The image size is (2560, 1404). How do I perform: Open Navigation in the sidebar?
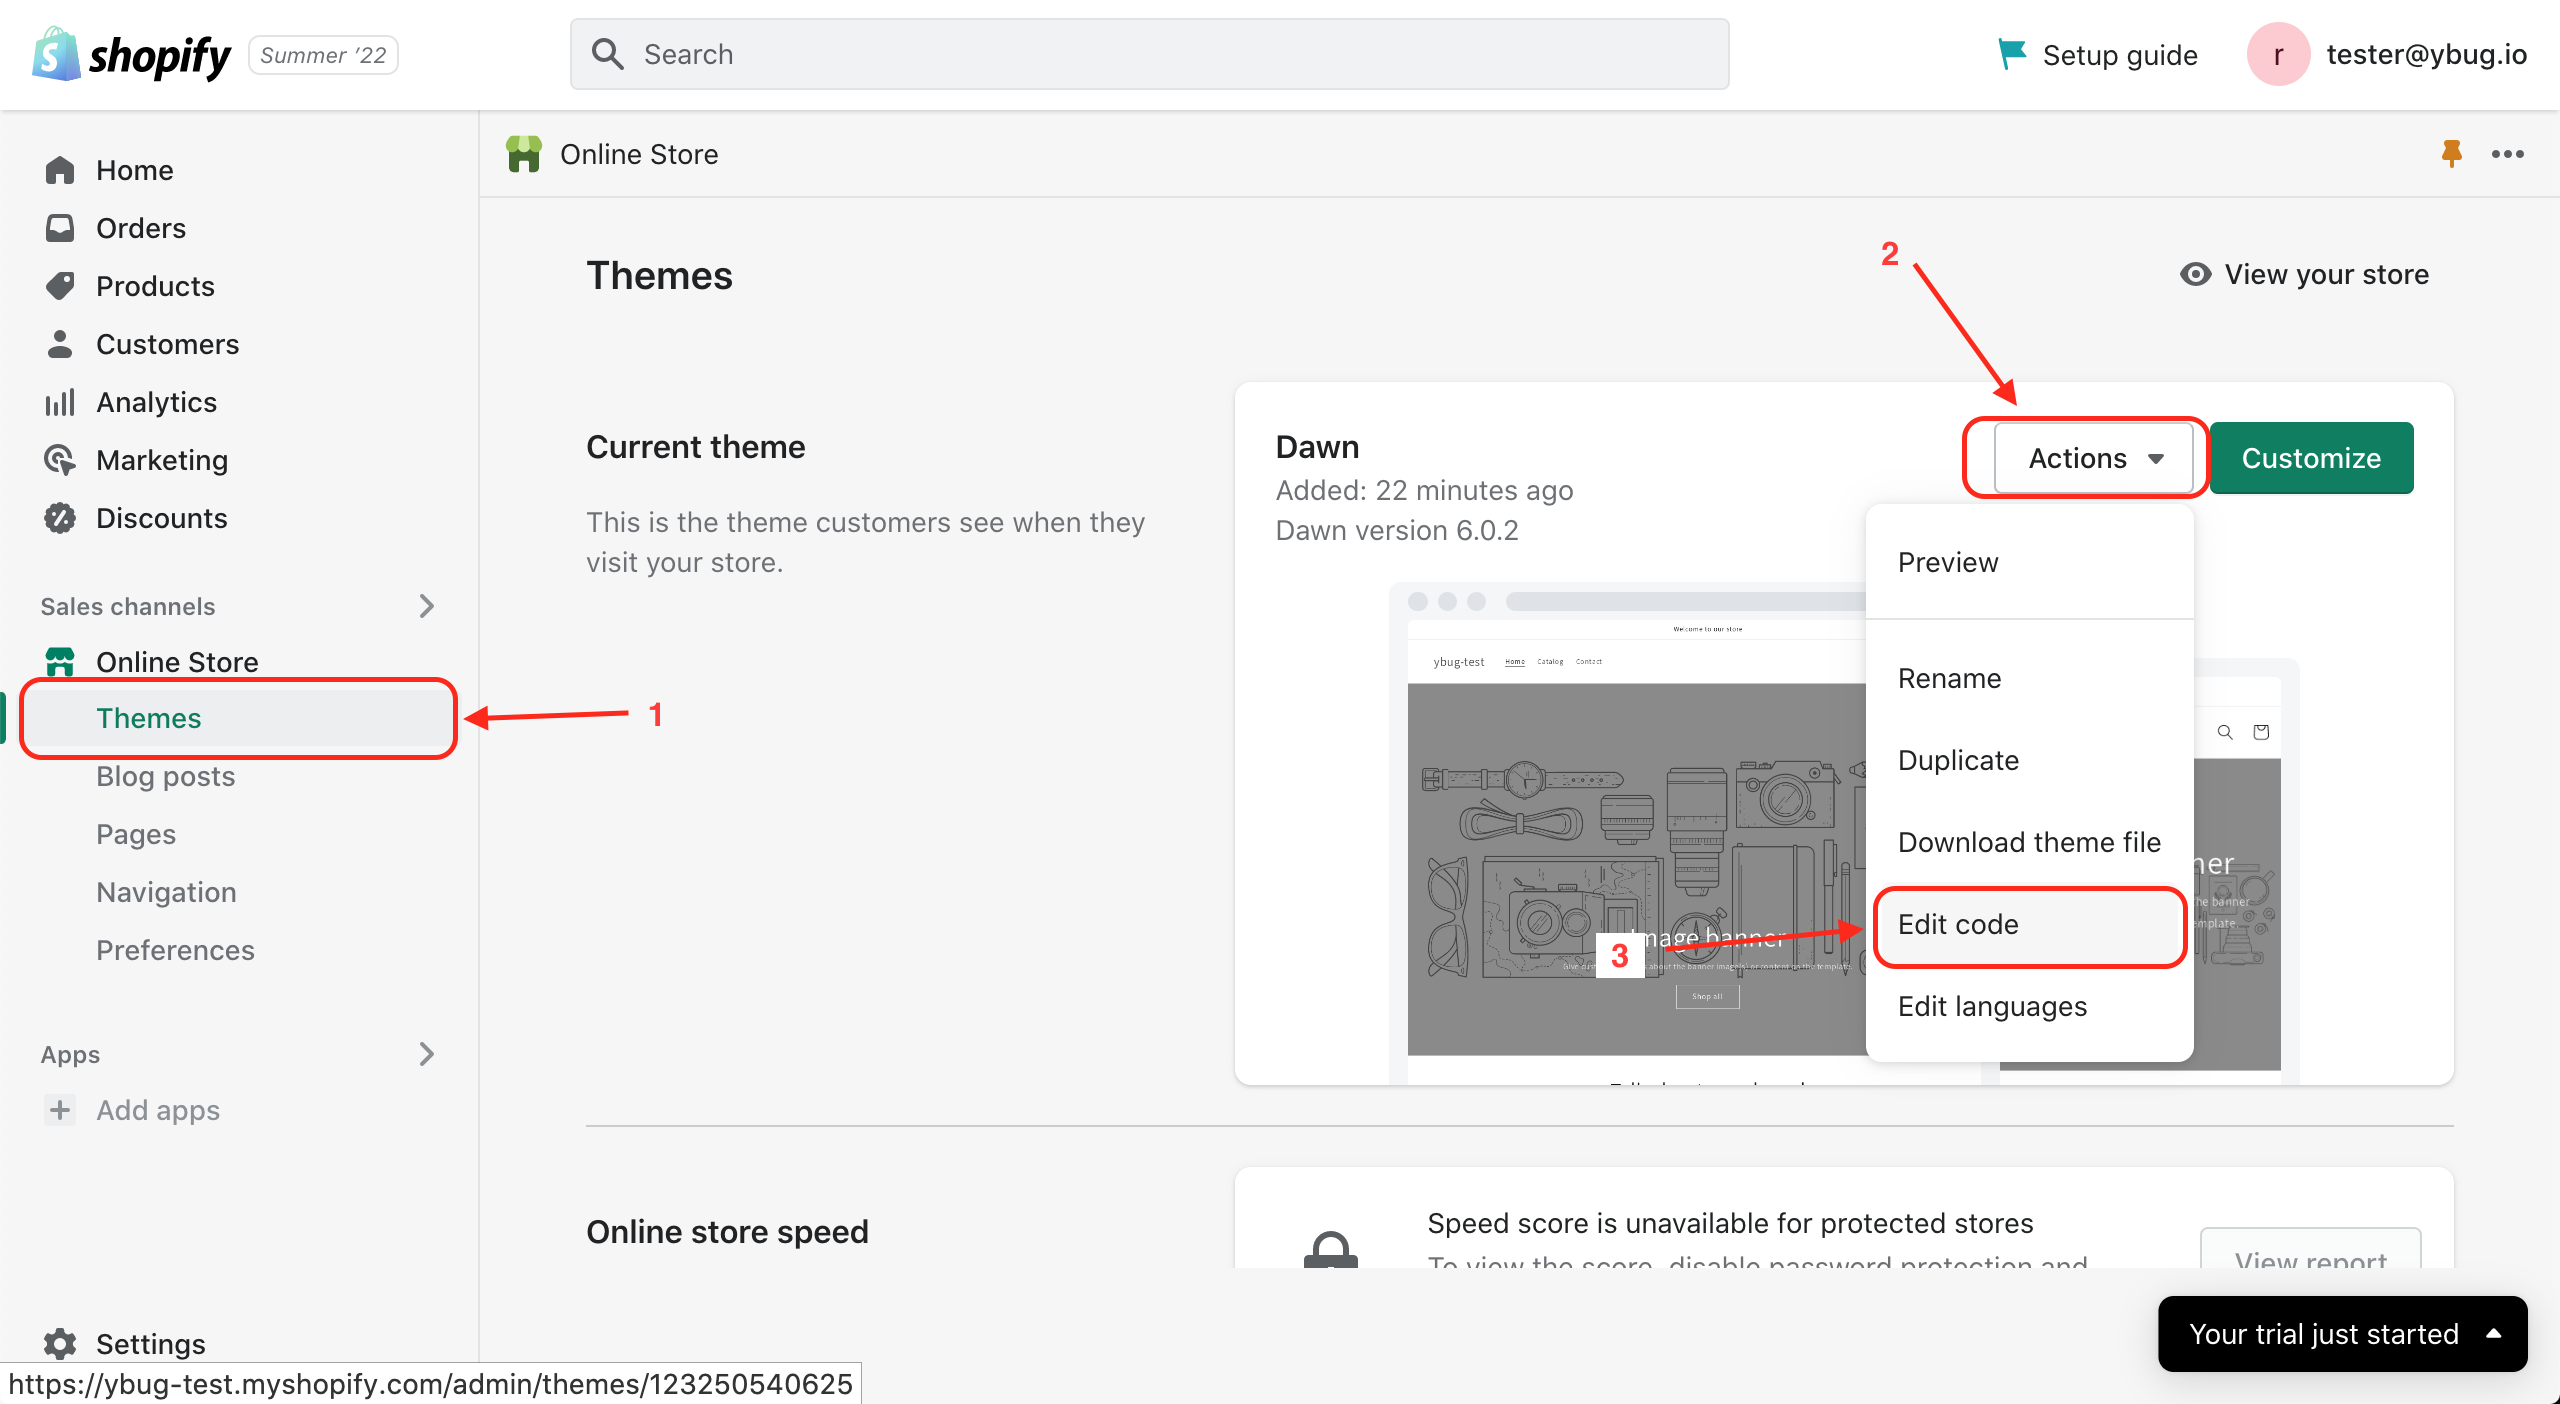point(166,892)
